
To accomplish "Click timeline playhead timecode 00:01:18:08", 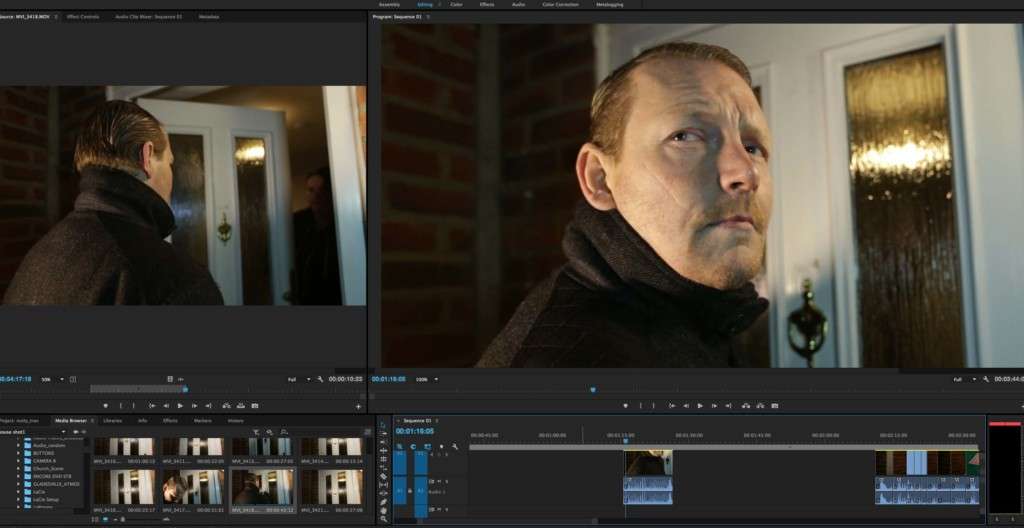I will [415, 431].
